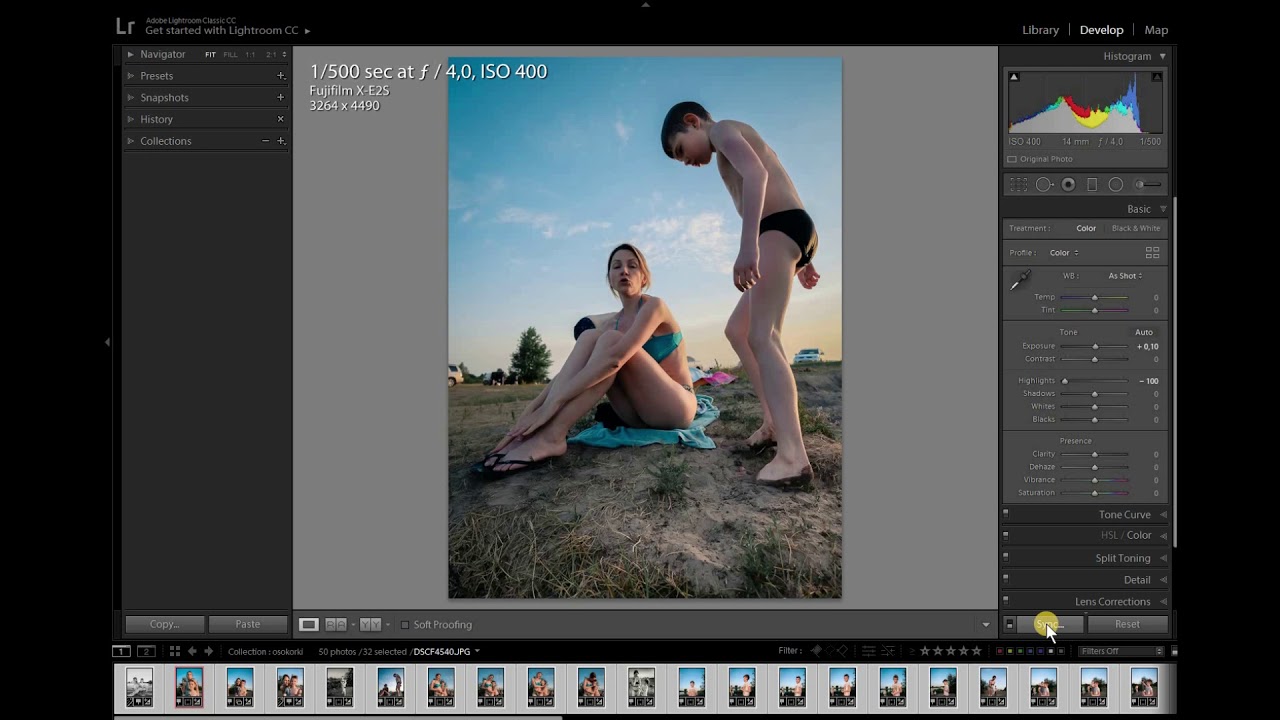Viewport: 1280px width, 720px height.
Task: Toggle the Tone Curve panel on/off switch
Action: [x=1005, y=515]
